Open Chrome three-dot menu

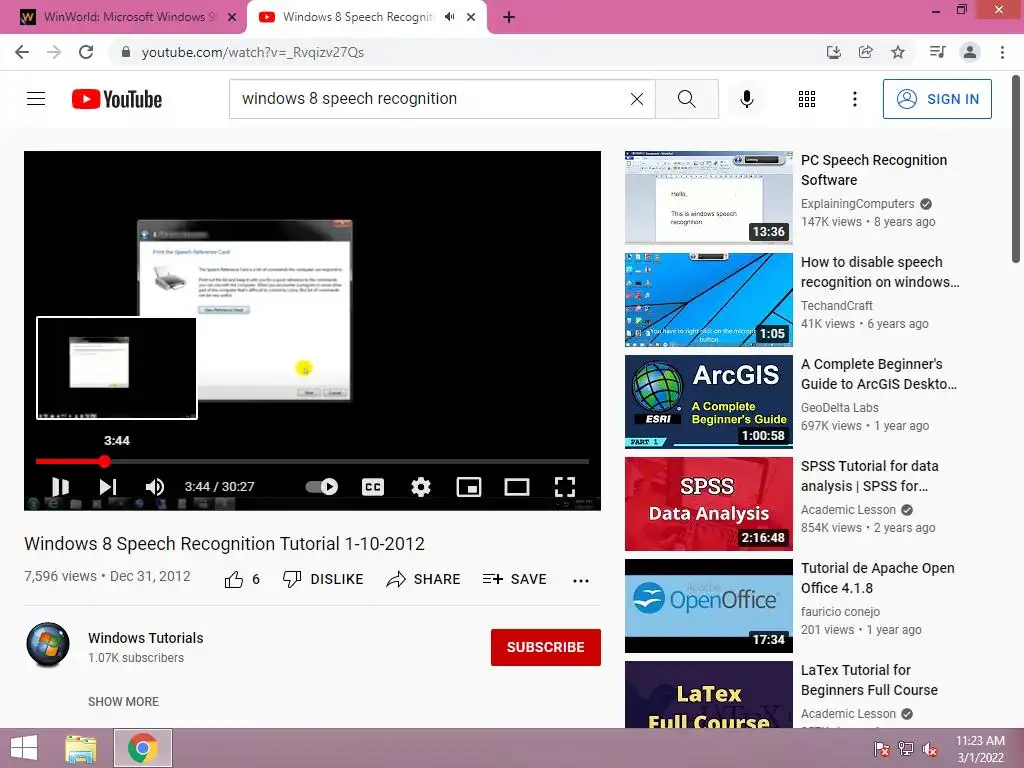pos(1002,52)
